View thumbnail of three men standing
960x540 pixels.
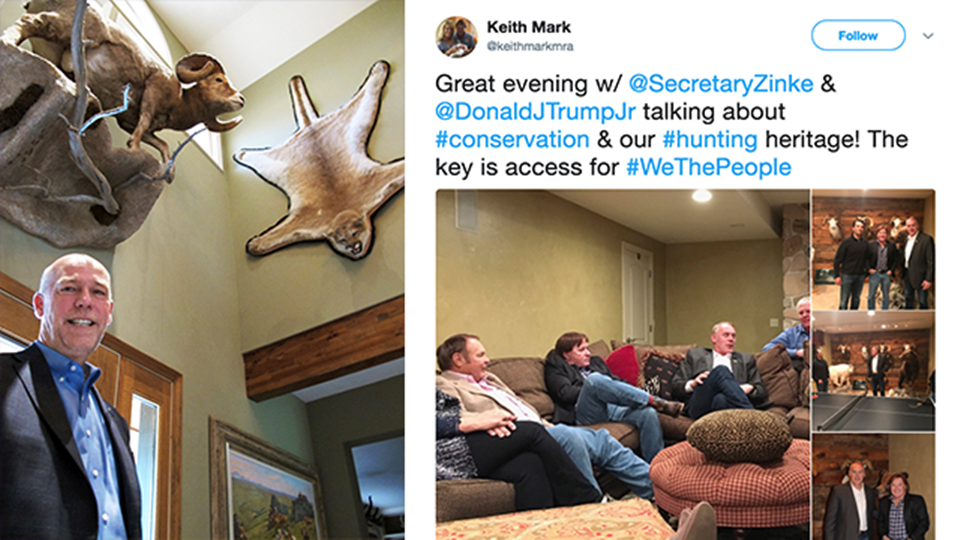873,249
